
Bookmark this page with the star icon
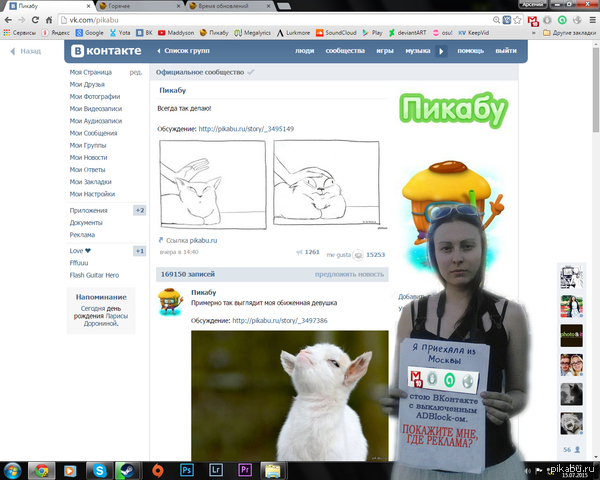pos(517,20)
